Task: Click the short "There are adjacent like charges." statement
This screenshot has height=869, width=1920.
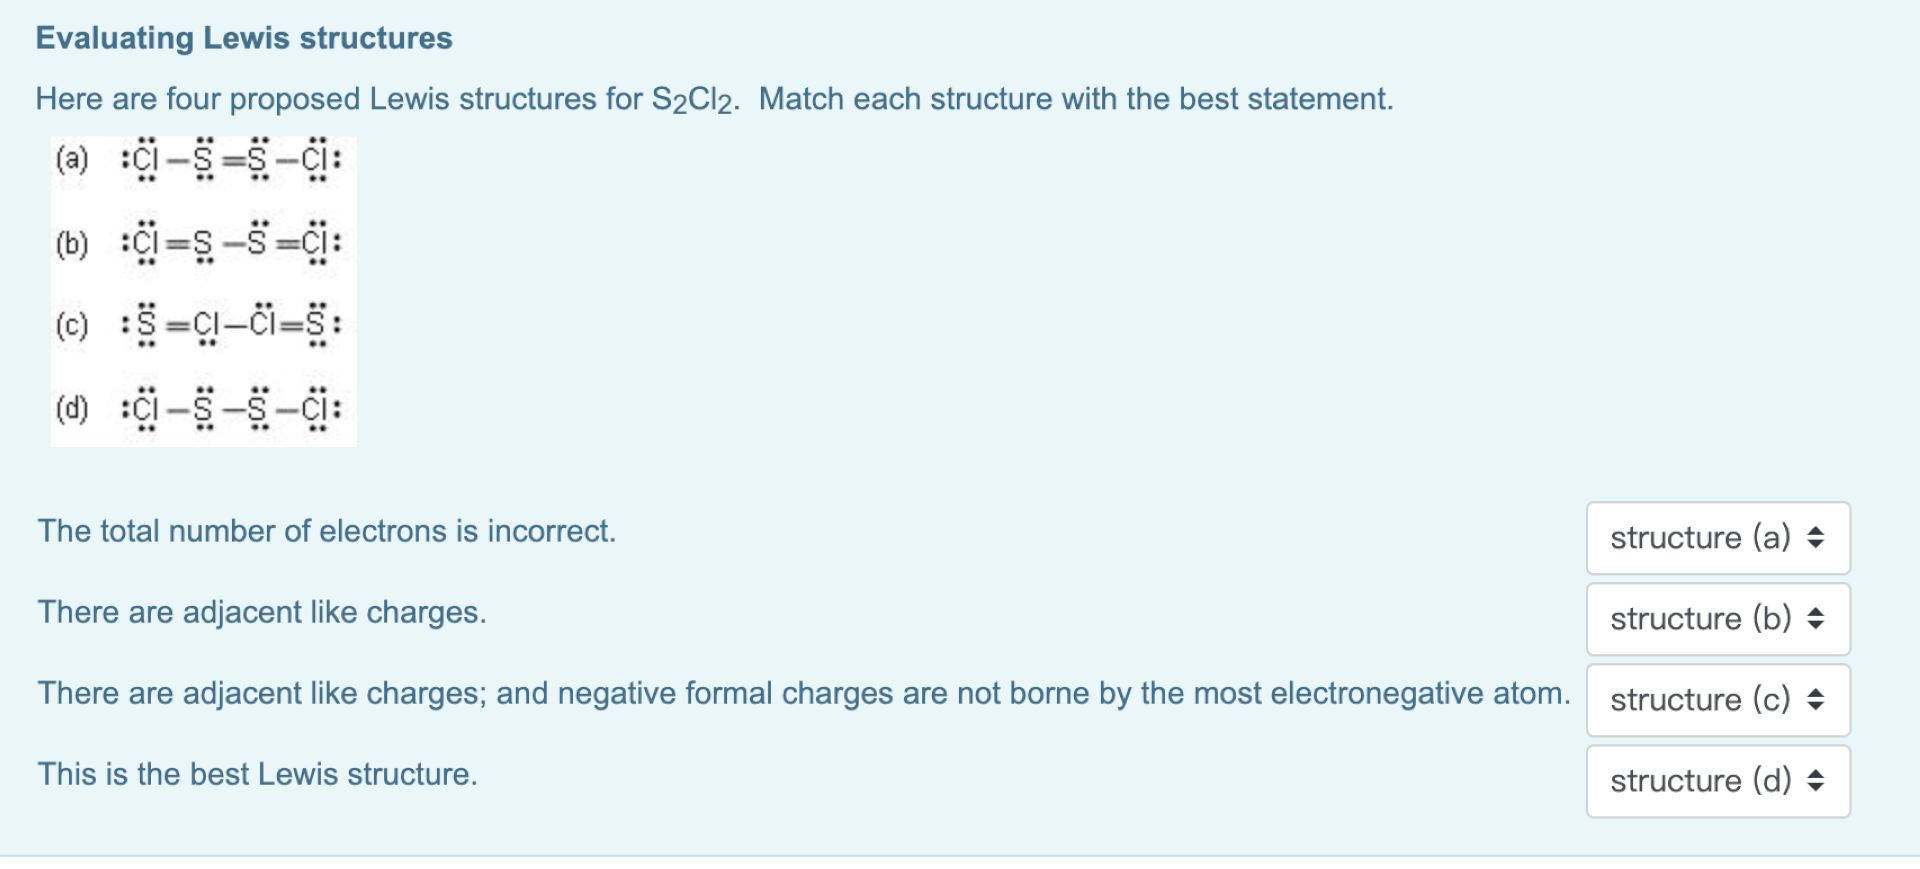Action: click(262, 612)
